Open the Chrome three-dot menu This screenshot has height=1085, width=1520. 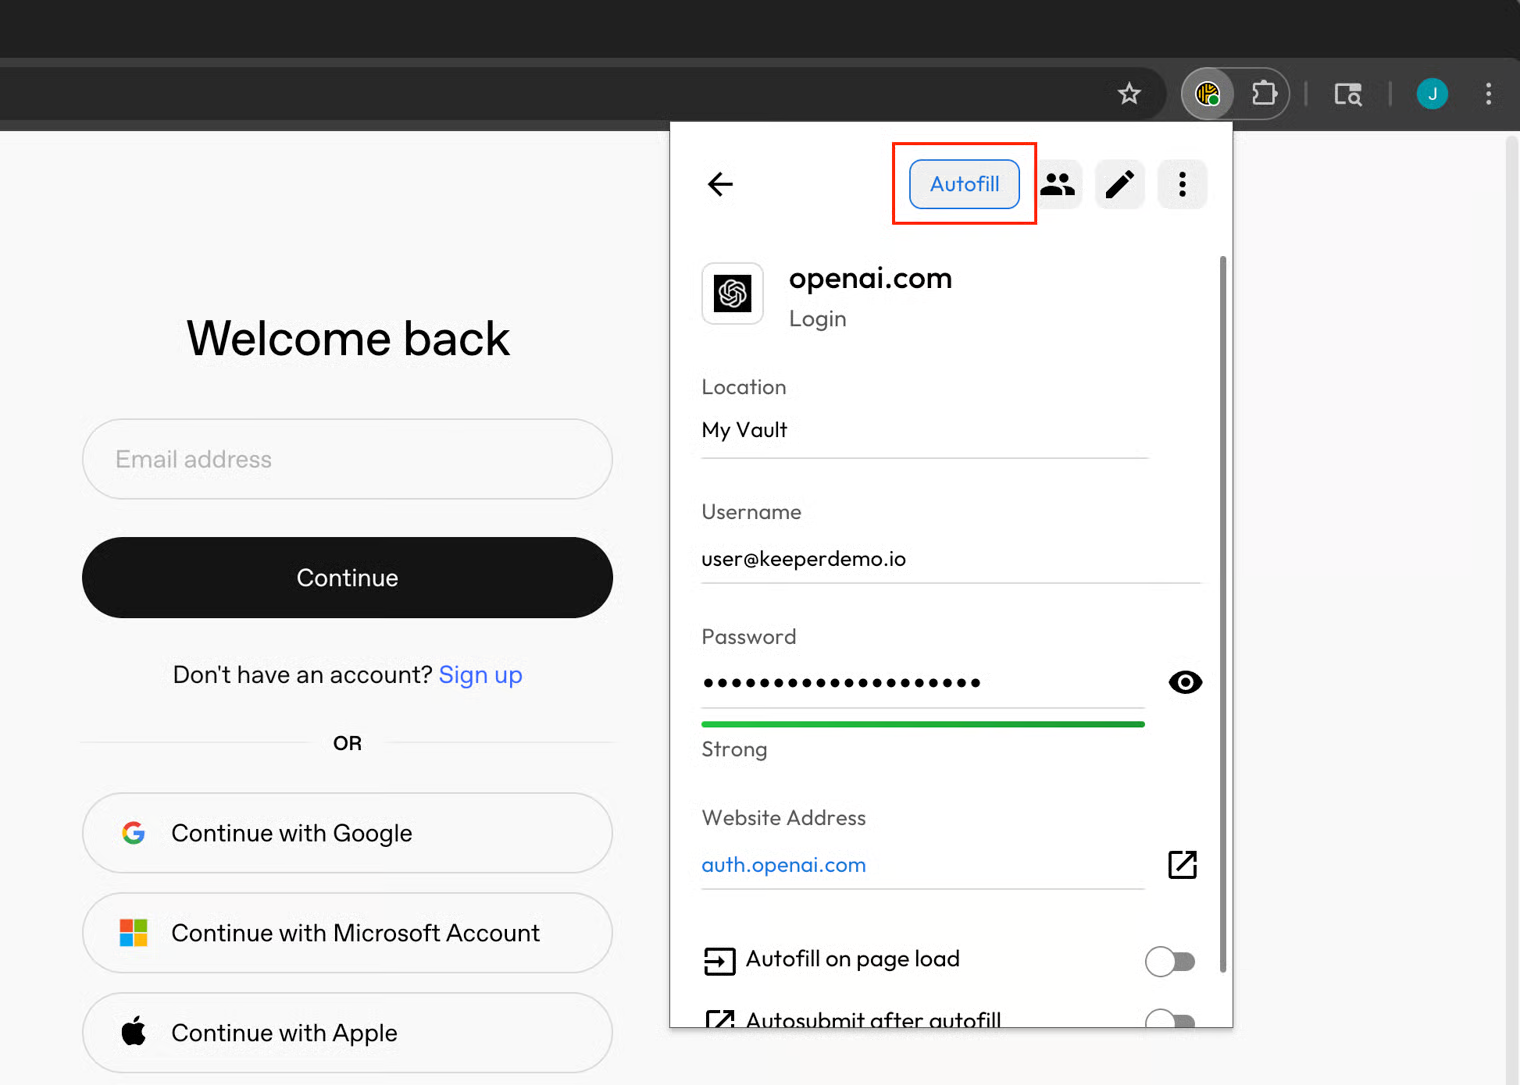[1488, 94]
